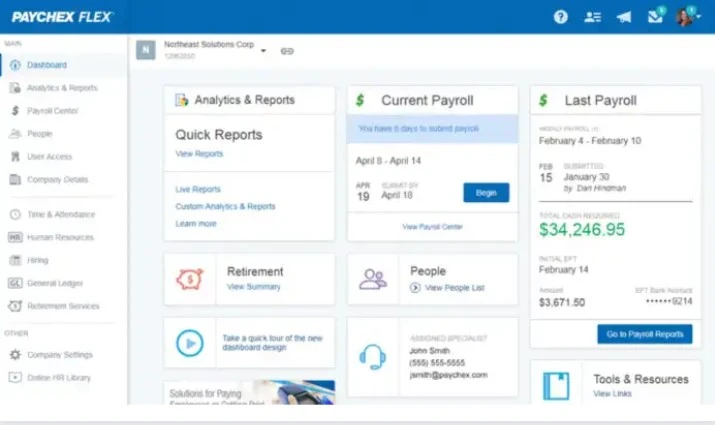715x425 pixels.
Task: Open the Live Reports link
Action: 198,189
